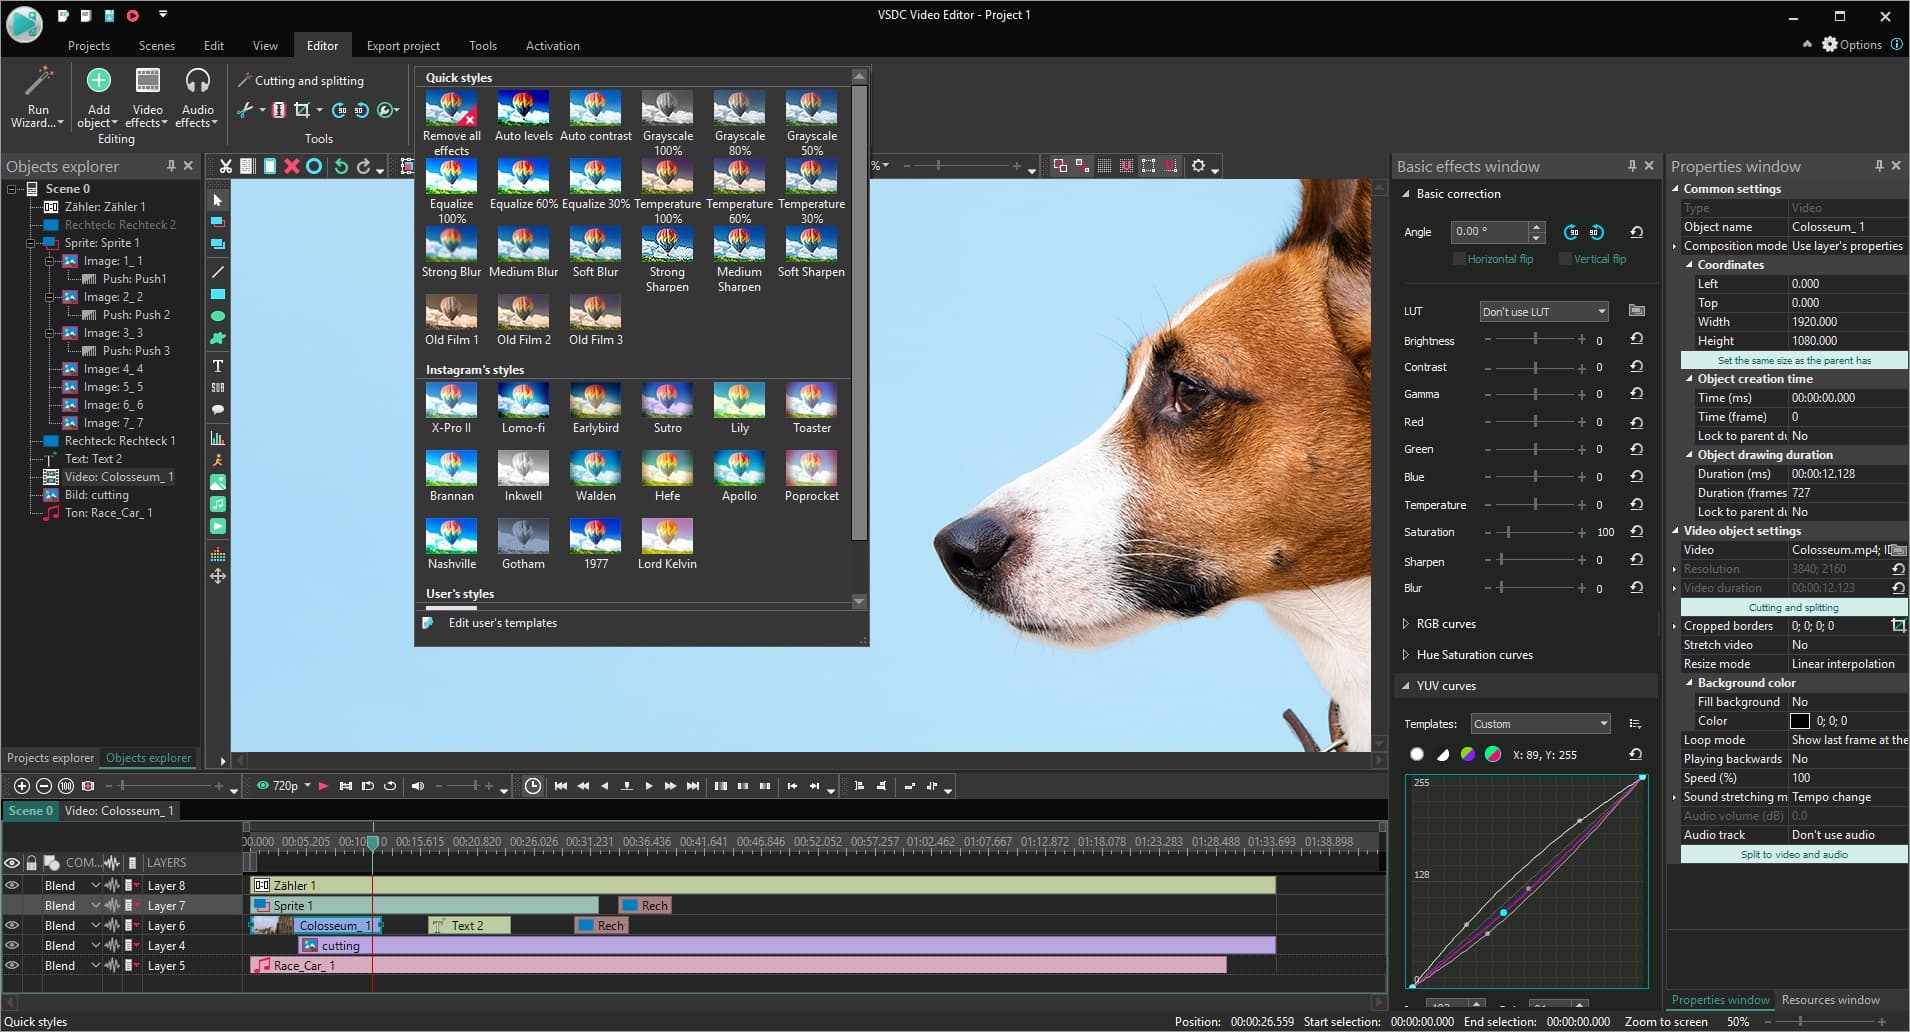
Task: Click Set the same size as parent button
Action: click(x=1793, y=361)
